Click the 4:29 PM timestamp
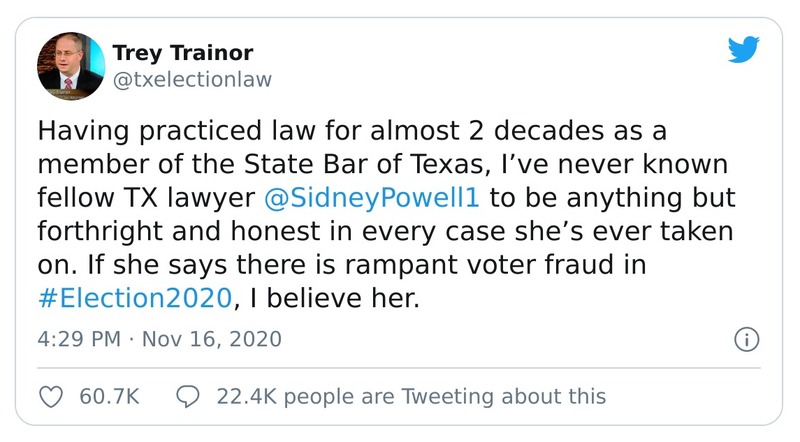The height and width of the screenshot is (442, 800). (x=77, y=338)
